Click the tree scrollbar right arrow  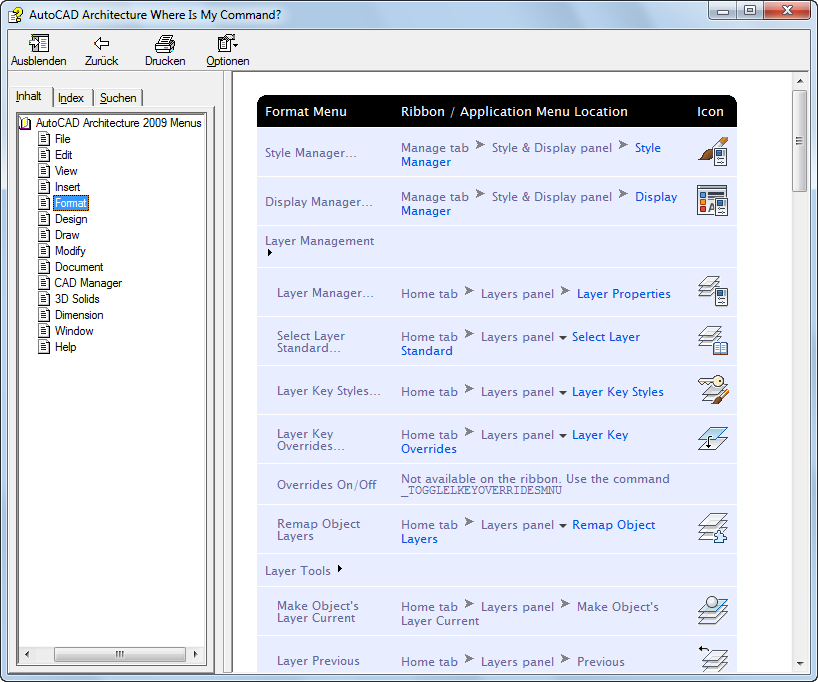(196, 654)
